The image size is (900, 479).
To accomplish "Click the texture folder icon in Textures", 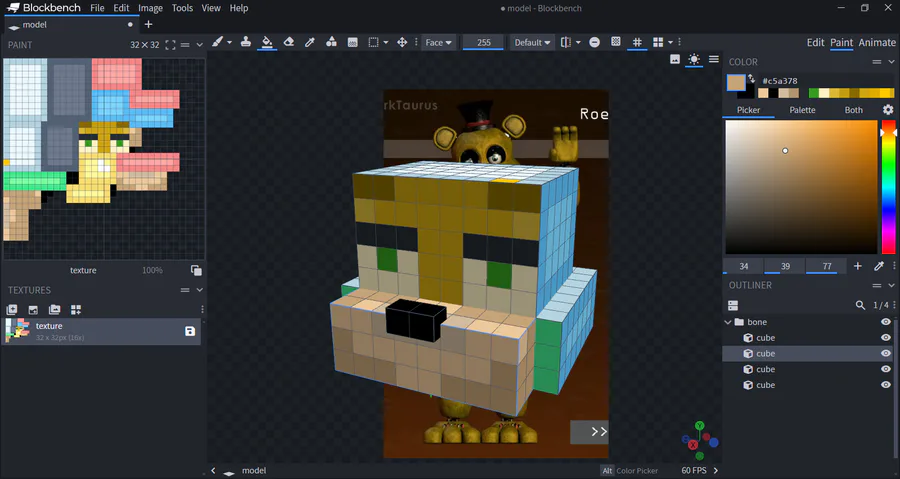I will (x=55, y=310).
